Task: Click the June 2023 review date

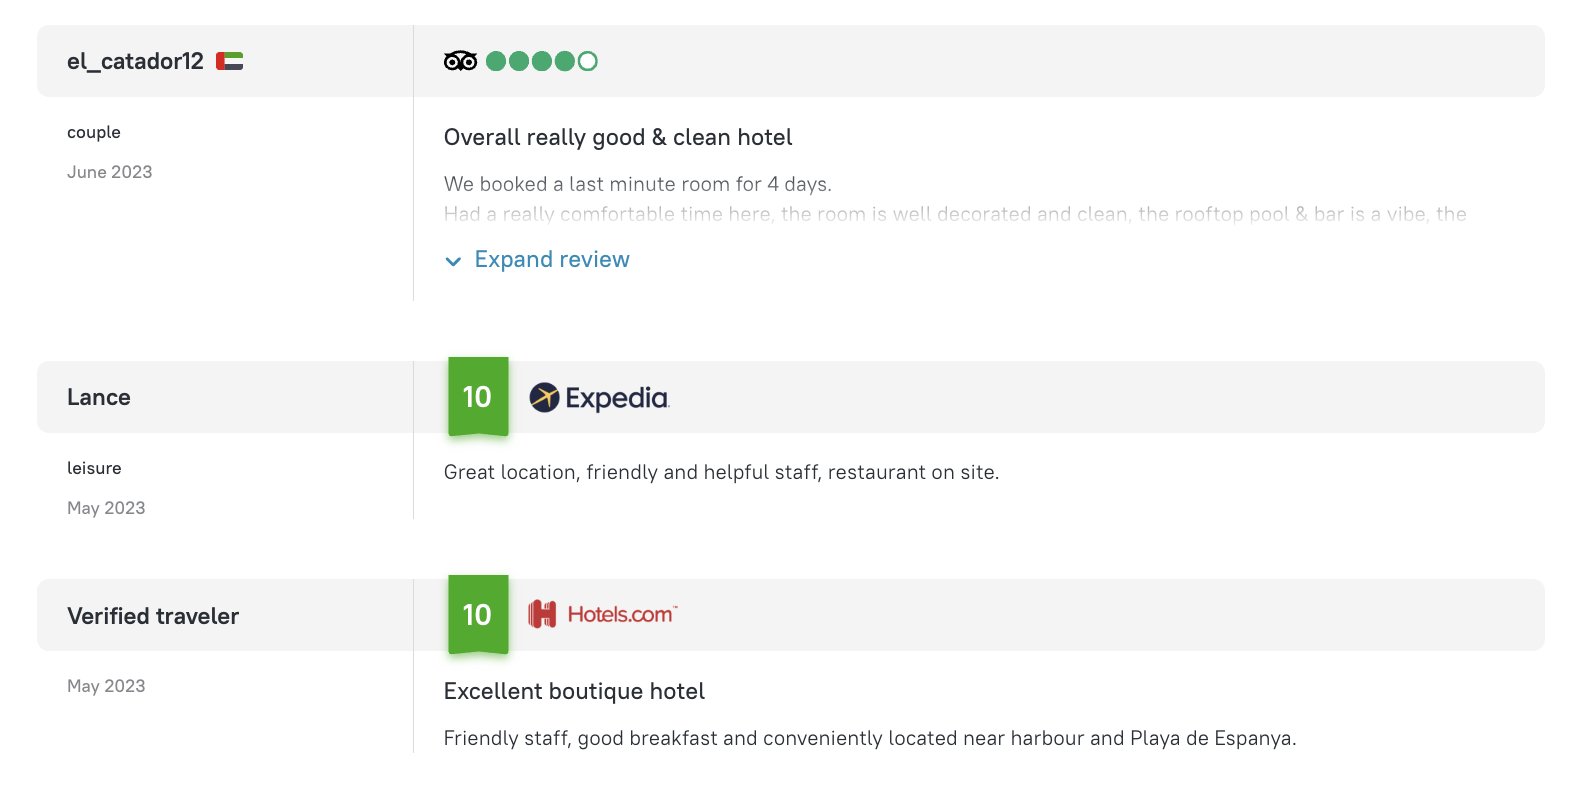Action: pyautogui.click(x=110, y=172)
